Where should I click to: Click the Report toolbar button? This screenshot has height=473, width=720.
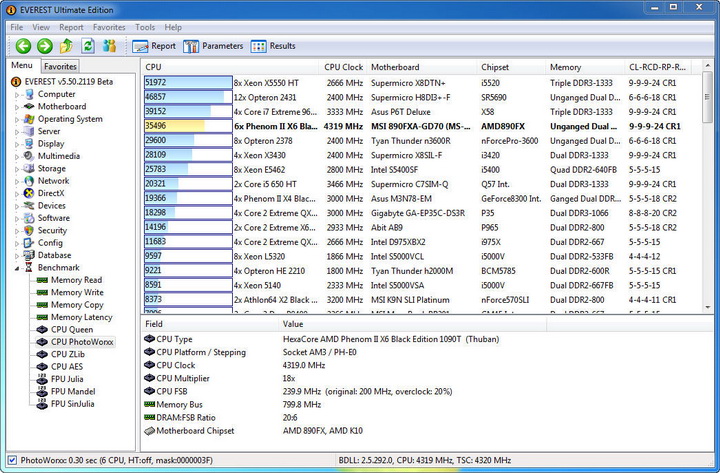pyautogui.click(x=154, y=46)
